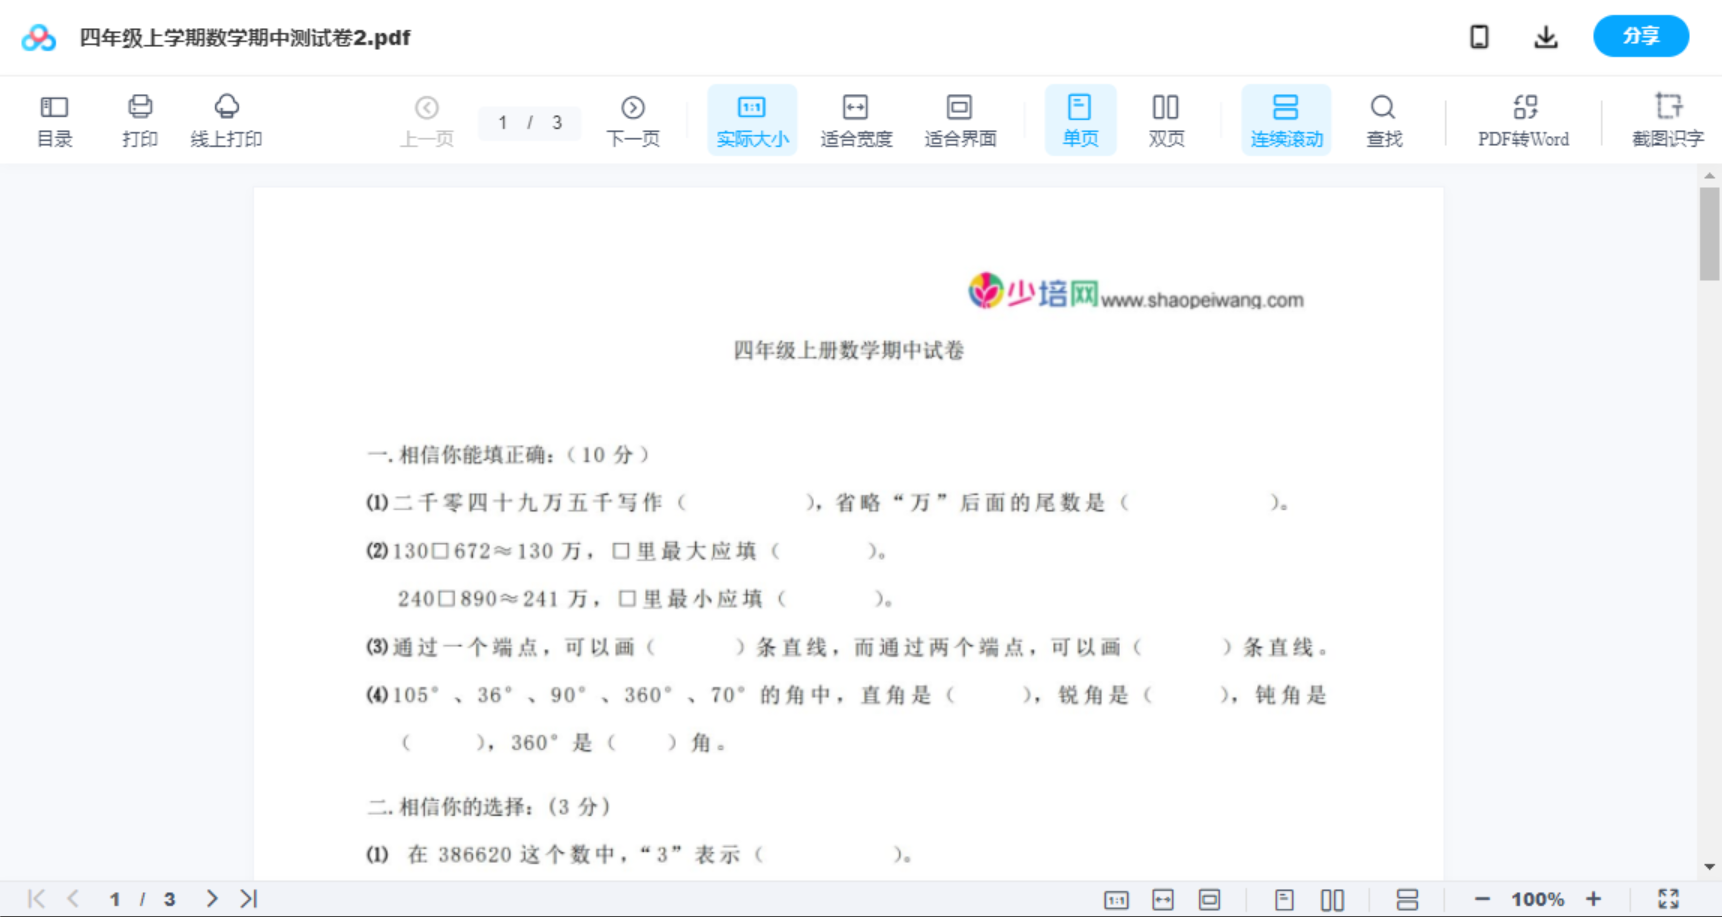
Task: Zoom in with the plus control
Action: coord(1594,898)
